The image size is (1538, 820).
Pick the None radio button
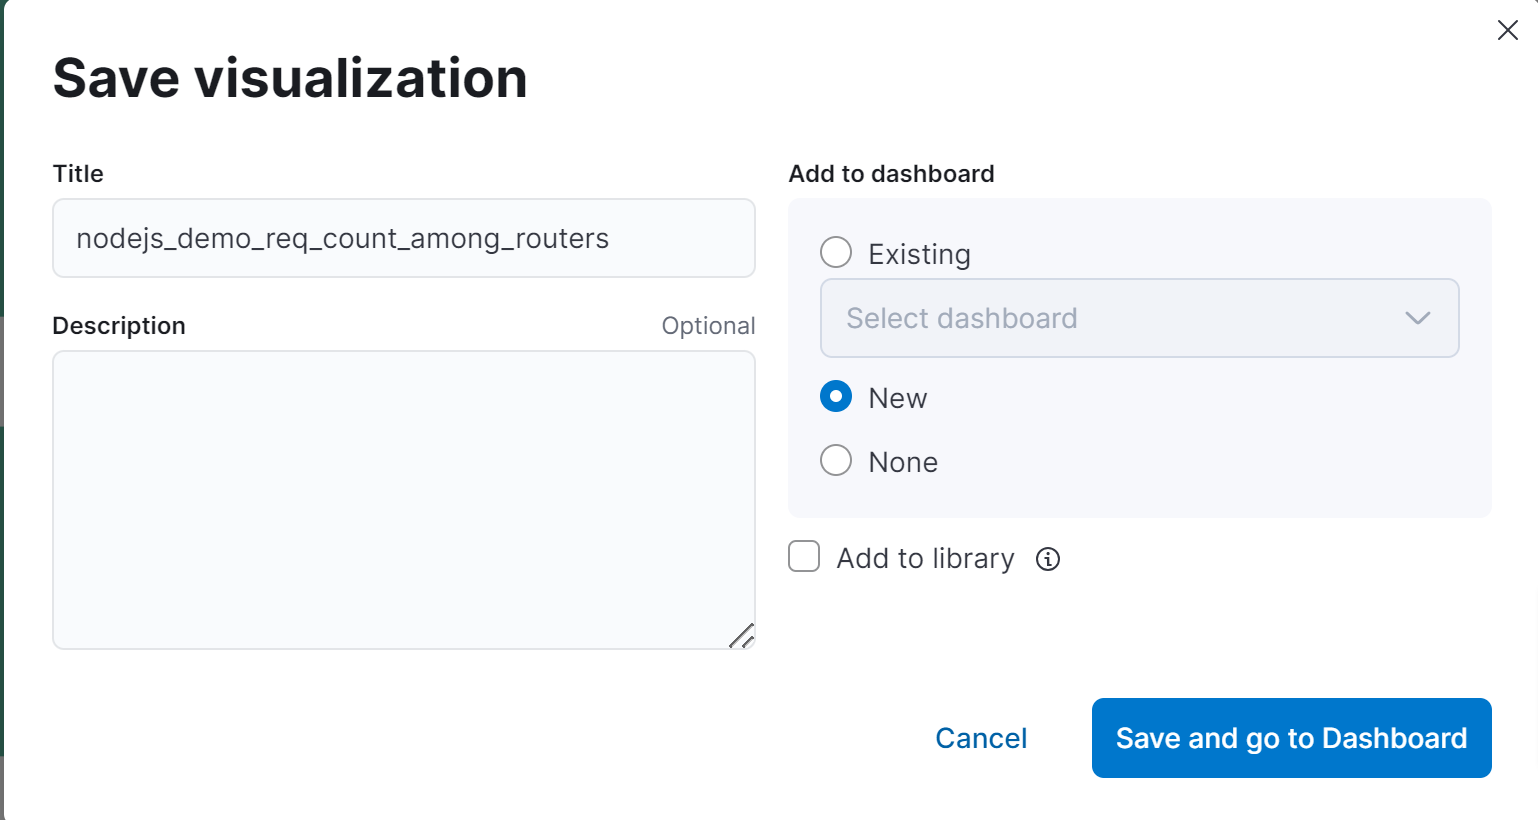[836, 461]
